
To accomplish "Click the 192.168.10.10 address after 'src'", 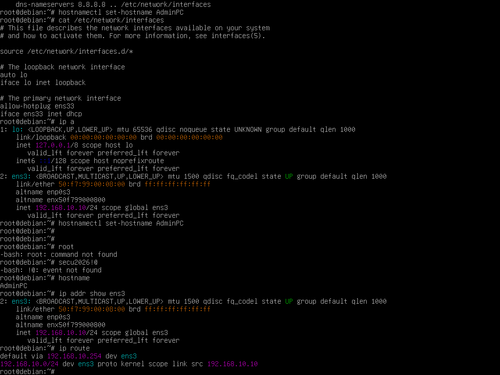I will tap(232, 364).
